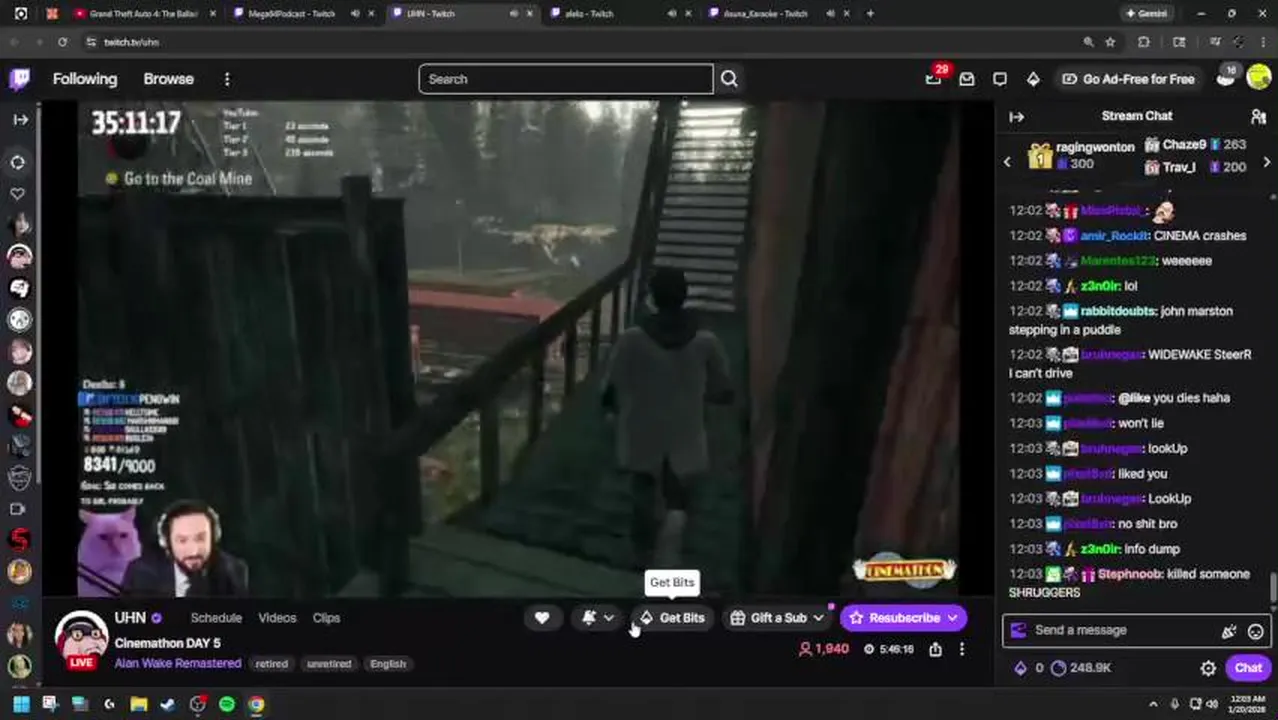Open the chat community users icon
The image size is (1278, 720).
pos(1258,117)
